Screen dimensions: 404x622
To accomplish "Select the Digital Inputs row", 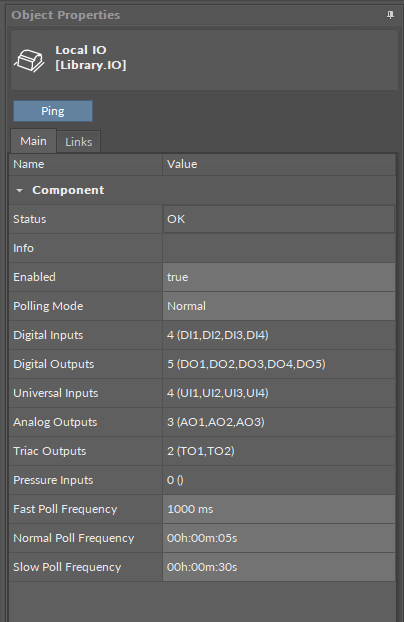I will pyautogui.click(x=202, y=335).
